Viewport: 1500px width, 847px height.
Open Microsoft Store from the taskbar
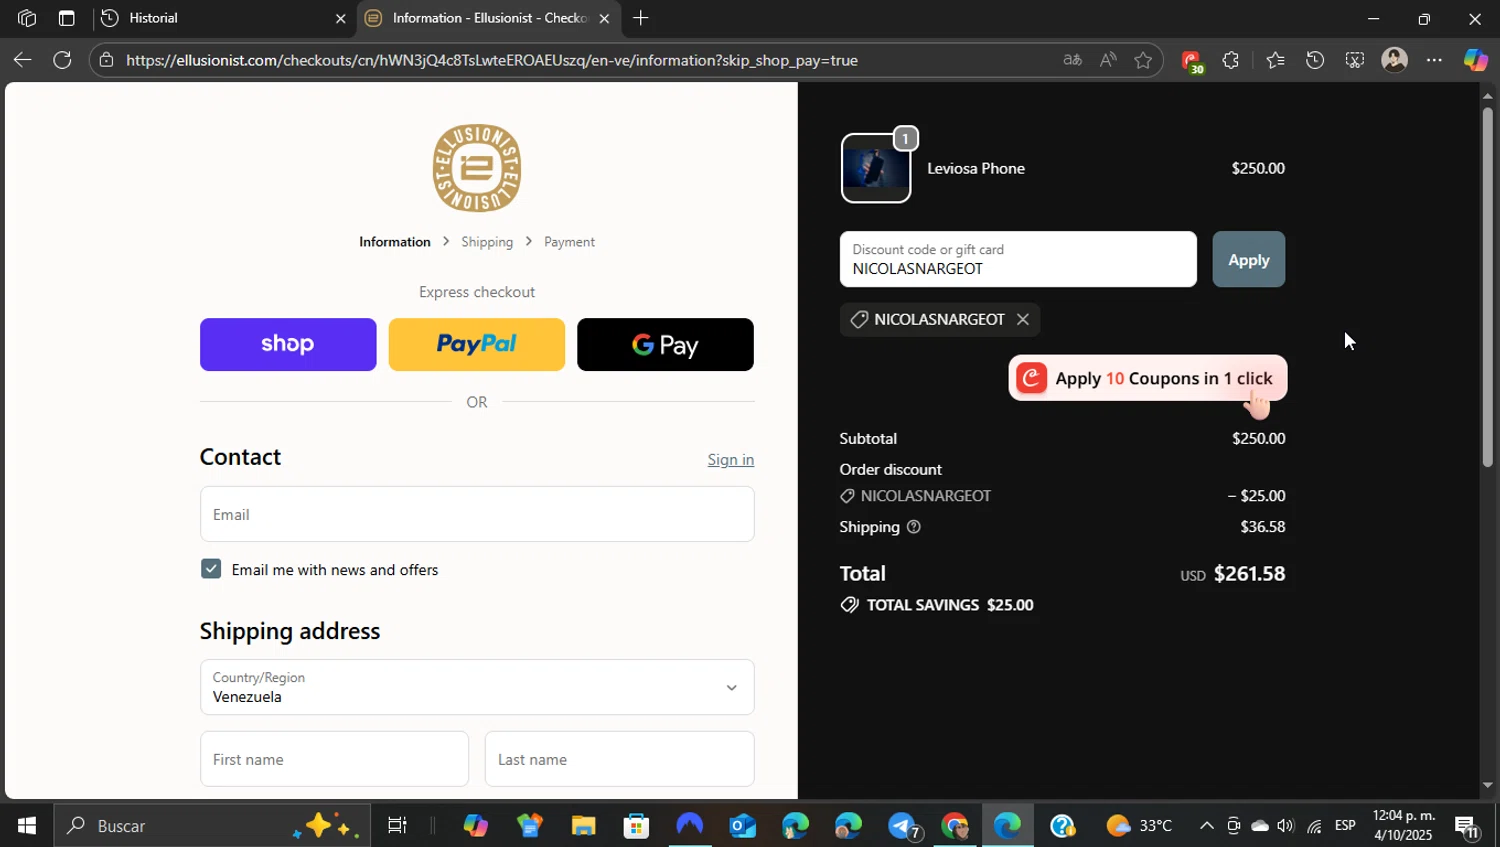[x=636, y=826]
